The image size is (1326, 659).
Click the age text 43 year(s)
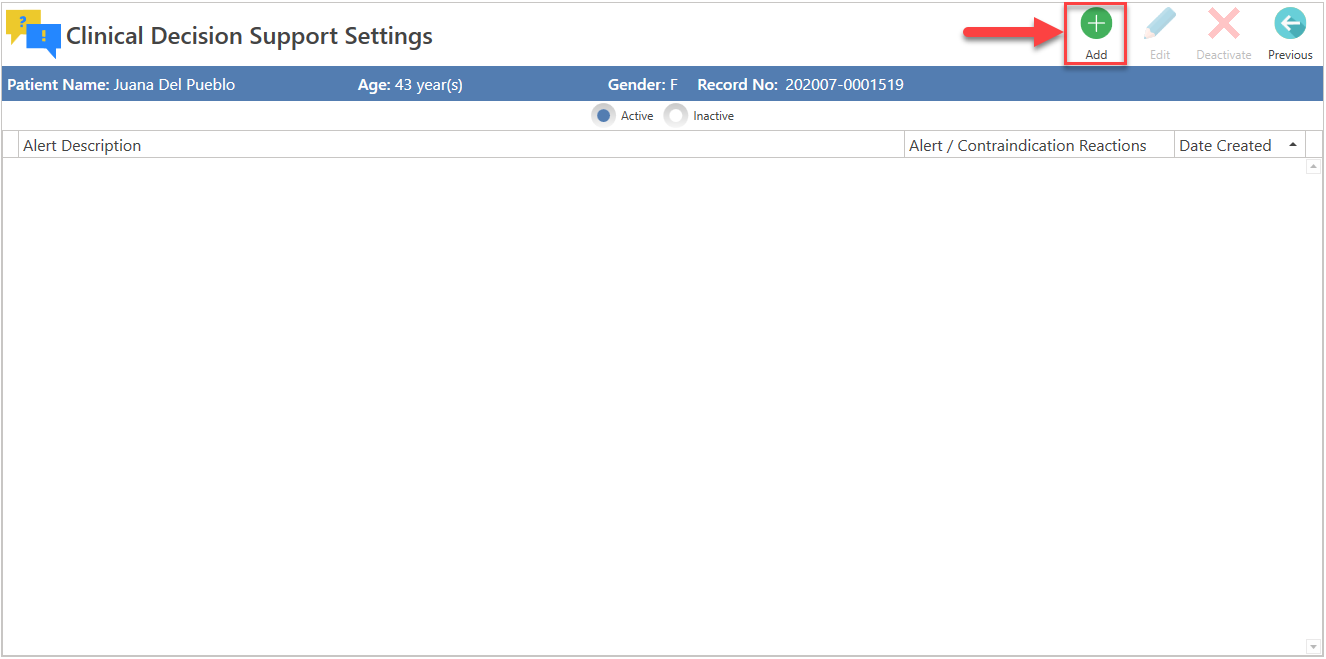pos(428,85)
